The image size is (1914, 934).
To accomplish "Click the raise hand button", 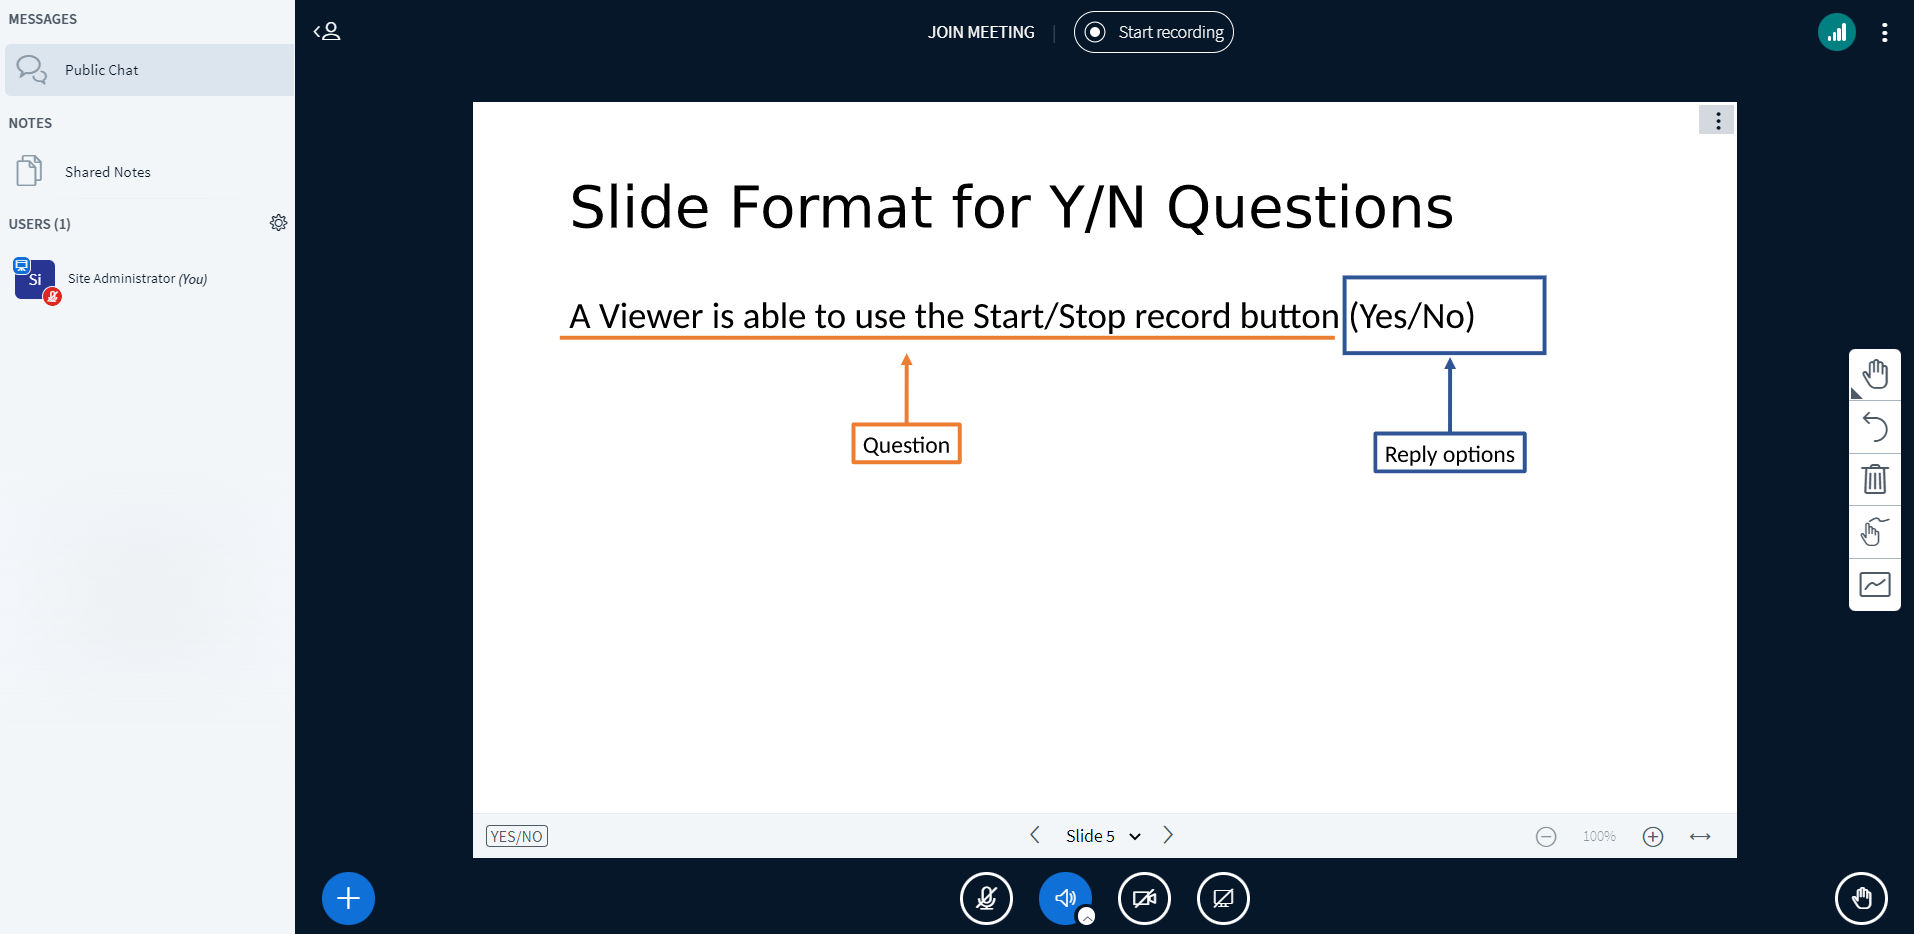I will (1861, 898).
